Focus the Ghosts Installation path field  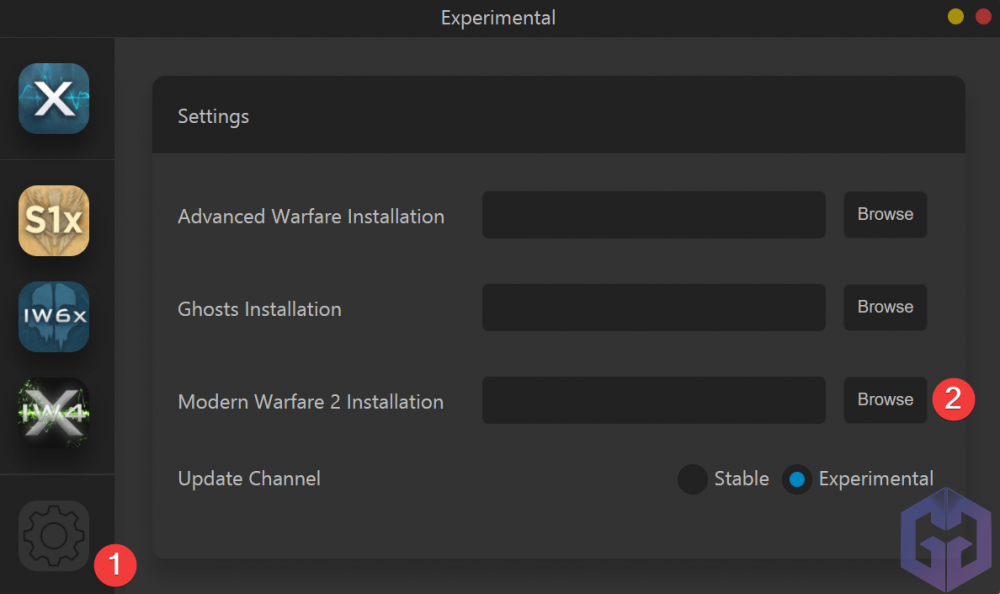tap(653, 307)
